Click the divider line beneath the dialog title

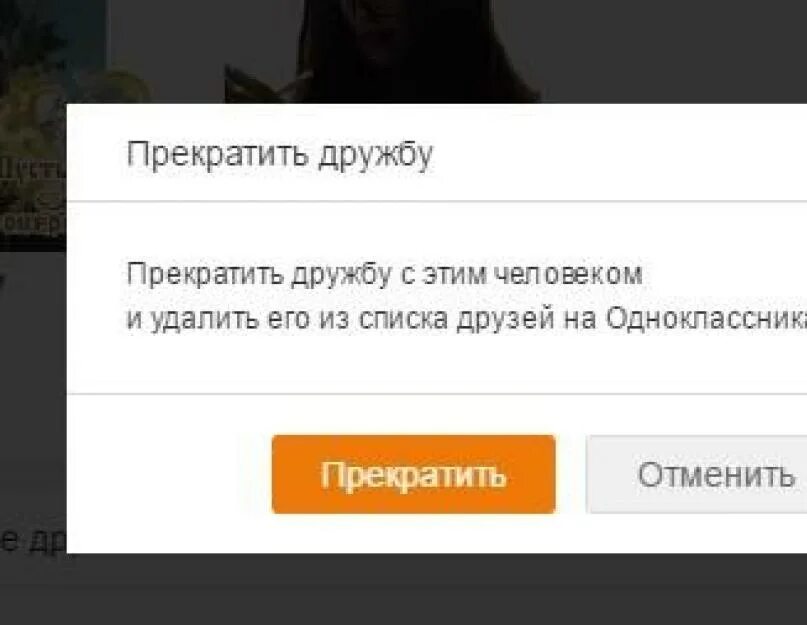[x=437, y=201]
